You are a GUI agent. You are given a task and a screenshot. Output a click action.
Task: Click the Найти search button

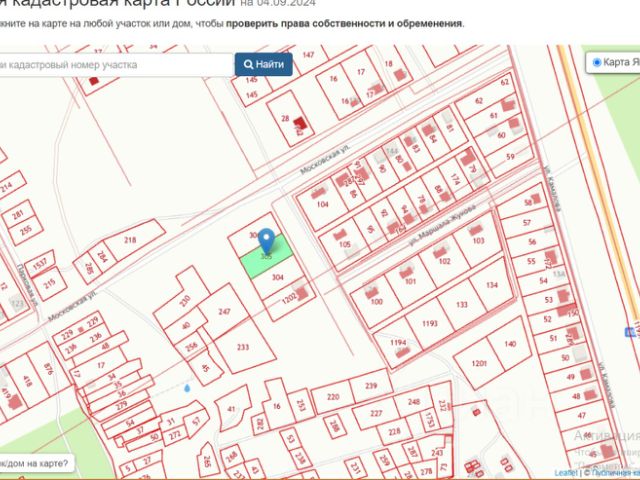(264, 64)
